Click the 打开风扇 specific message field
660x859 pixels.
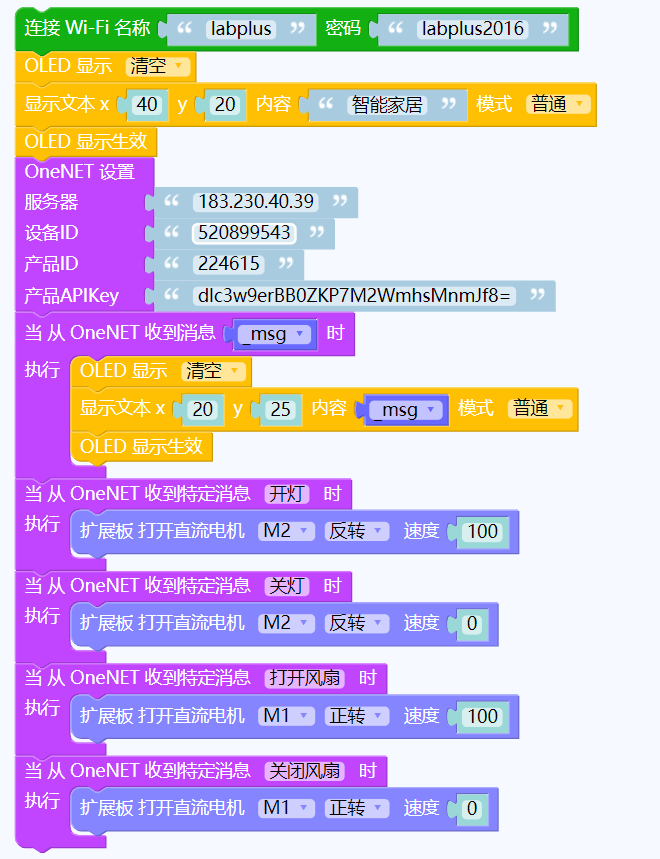[x=304, y=678]
